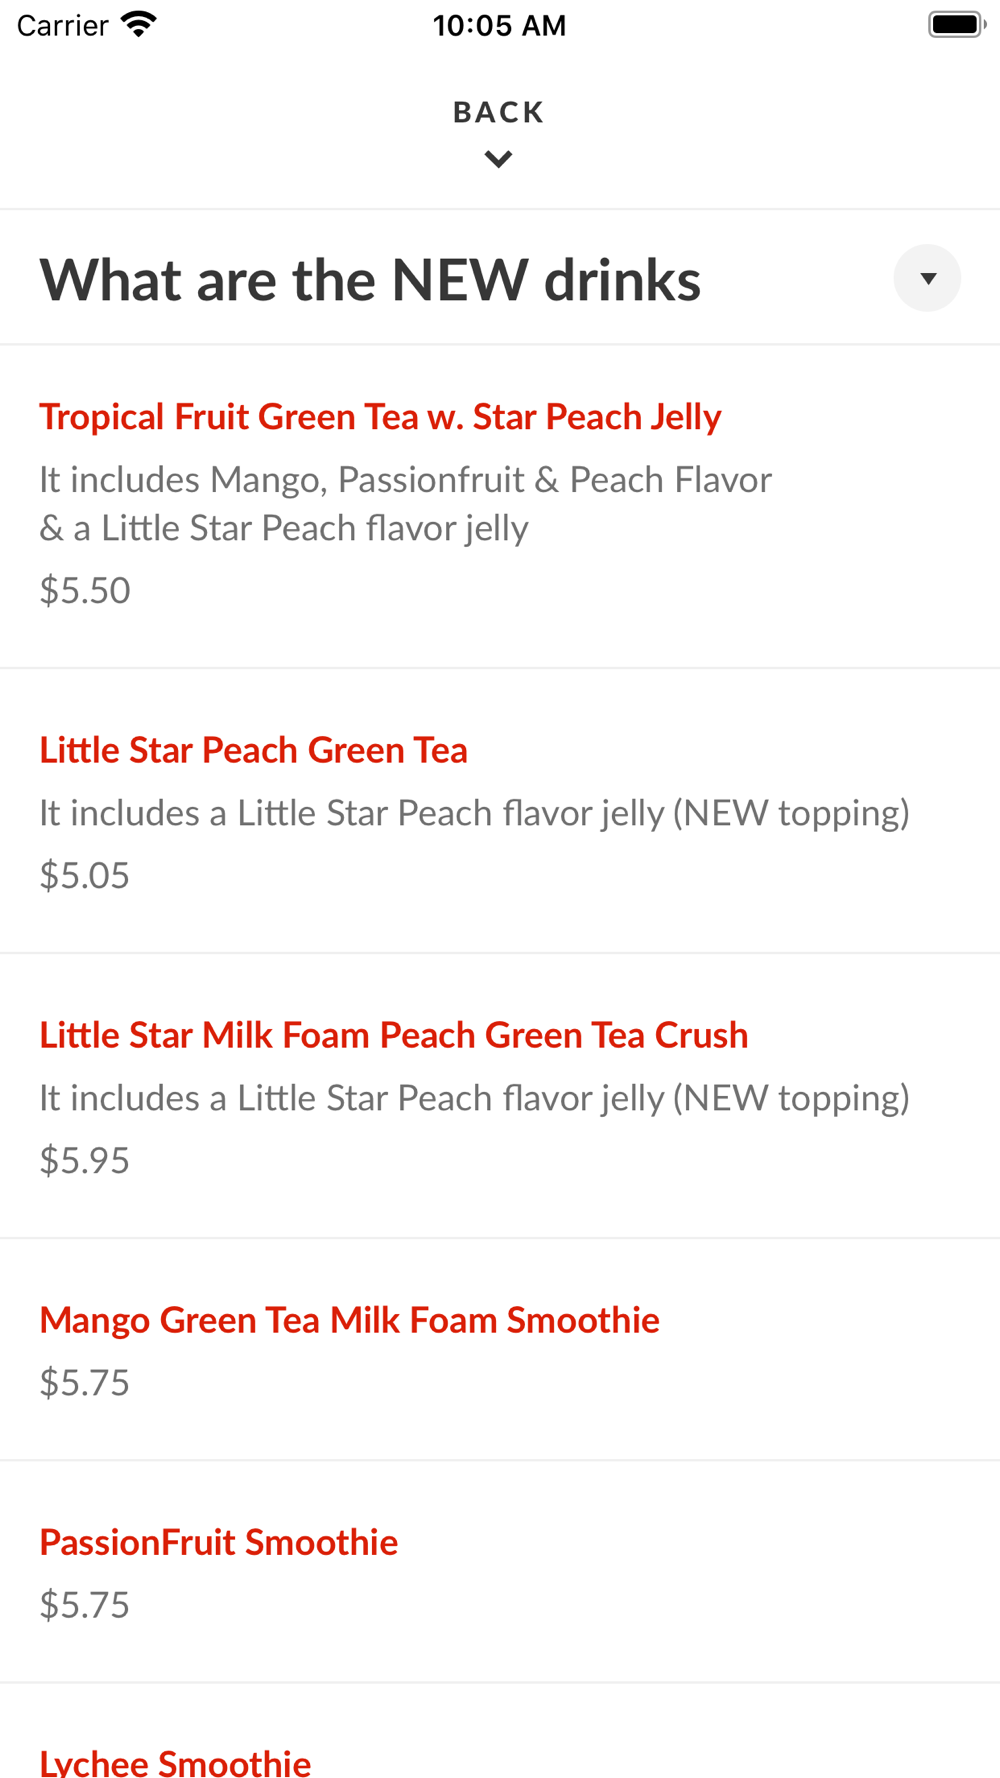Open Tropical Fruit Green Tea w. Star Peach Jelly
The image size is (1000, 1778).
point(380,417)
